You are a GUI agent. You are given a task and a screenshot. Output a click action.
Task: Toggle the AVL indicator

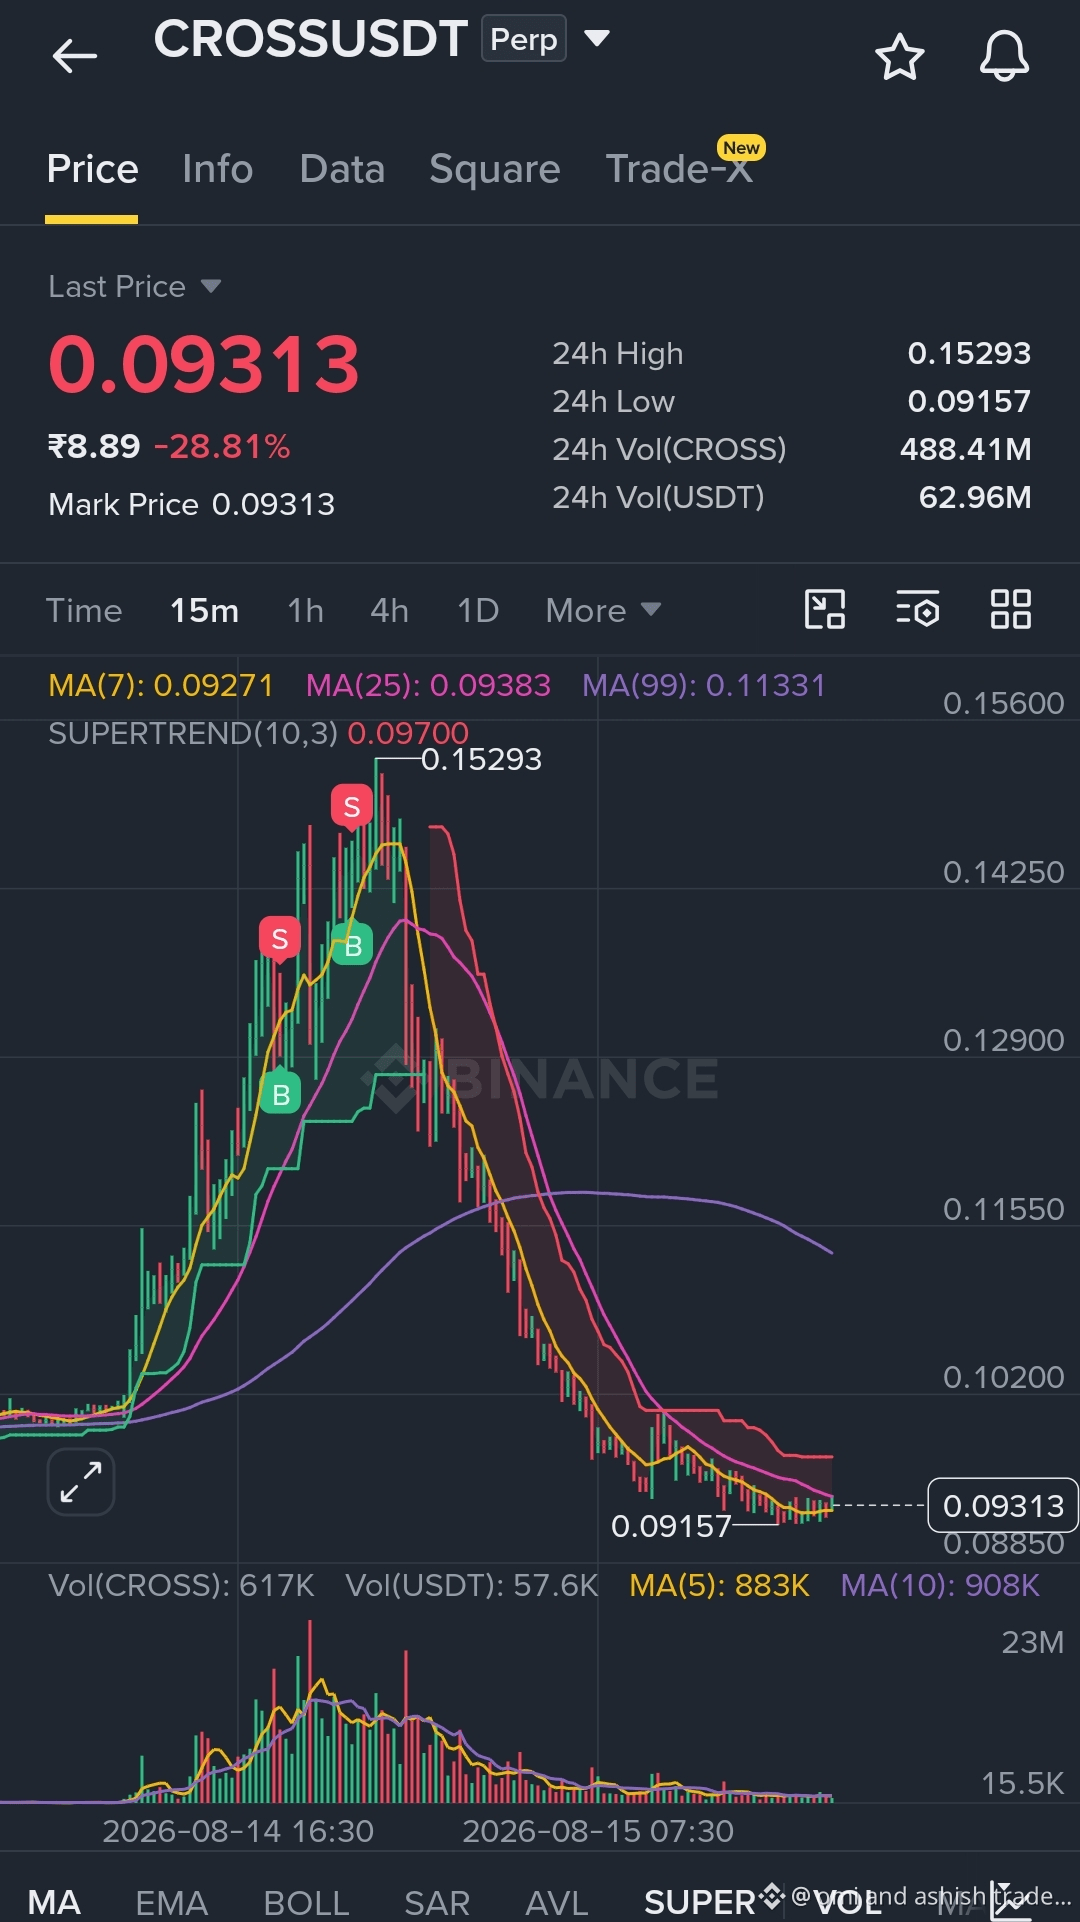tap(556, 1902)
